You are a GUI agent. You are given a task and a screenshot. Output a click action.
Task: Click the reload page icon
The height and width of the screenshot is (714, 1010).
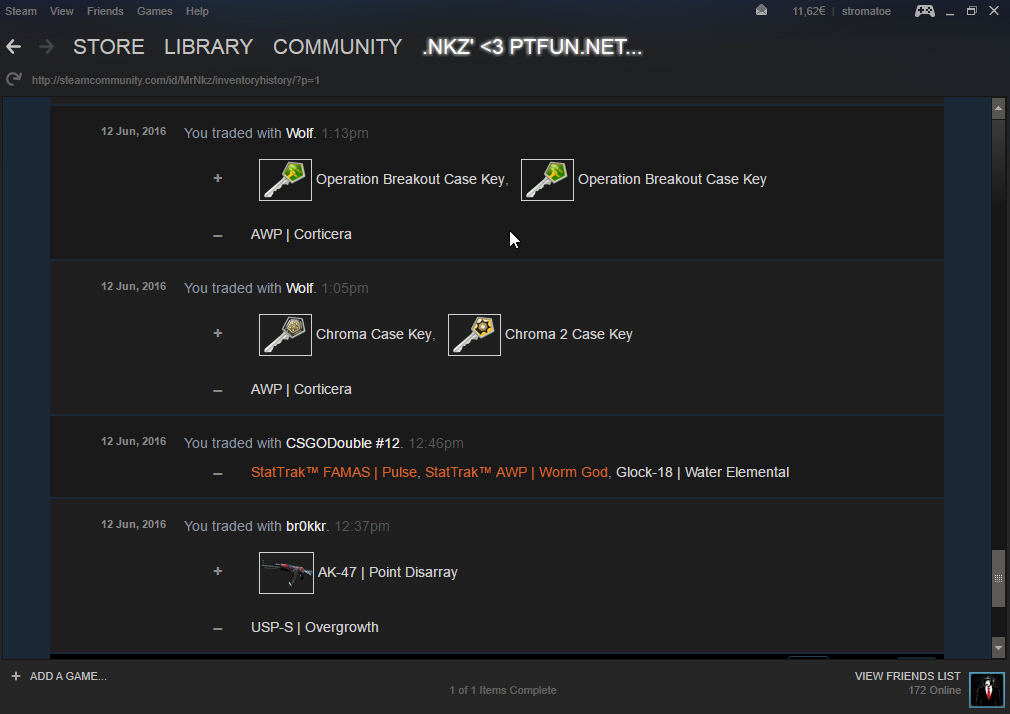[x=13, y=80]
